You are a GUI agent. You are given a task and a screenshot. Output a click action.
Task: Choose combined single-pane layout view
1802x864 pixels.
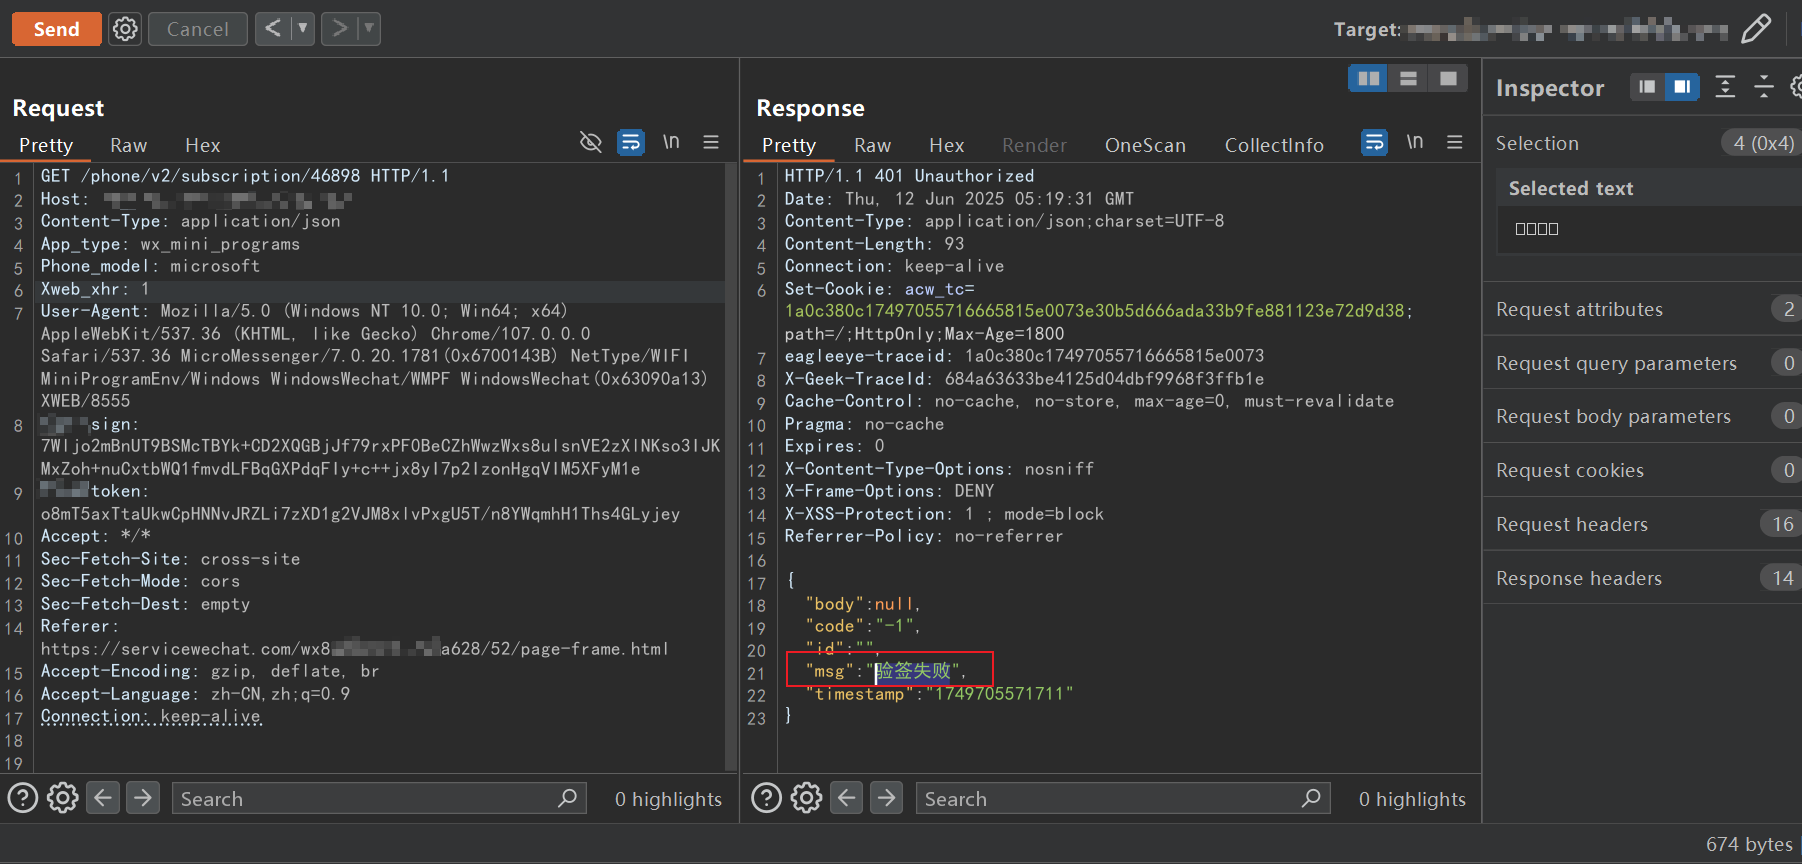(x=1448, y=78)
